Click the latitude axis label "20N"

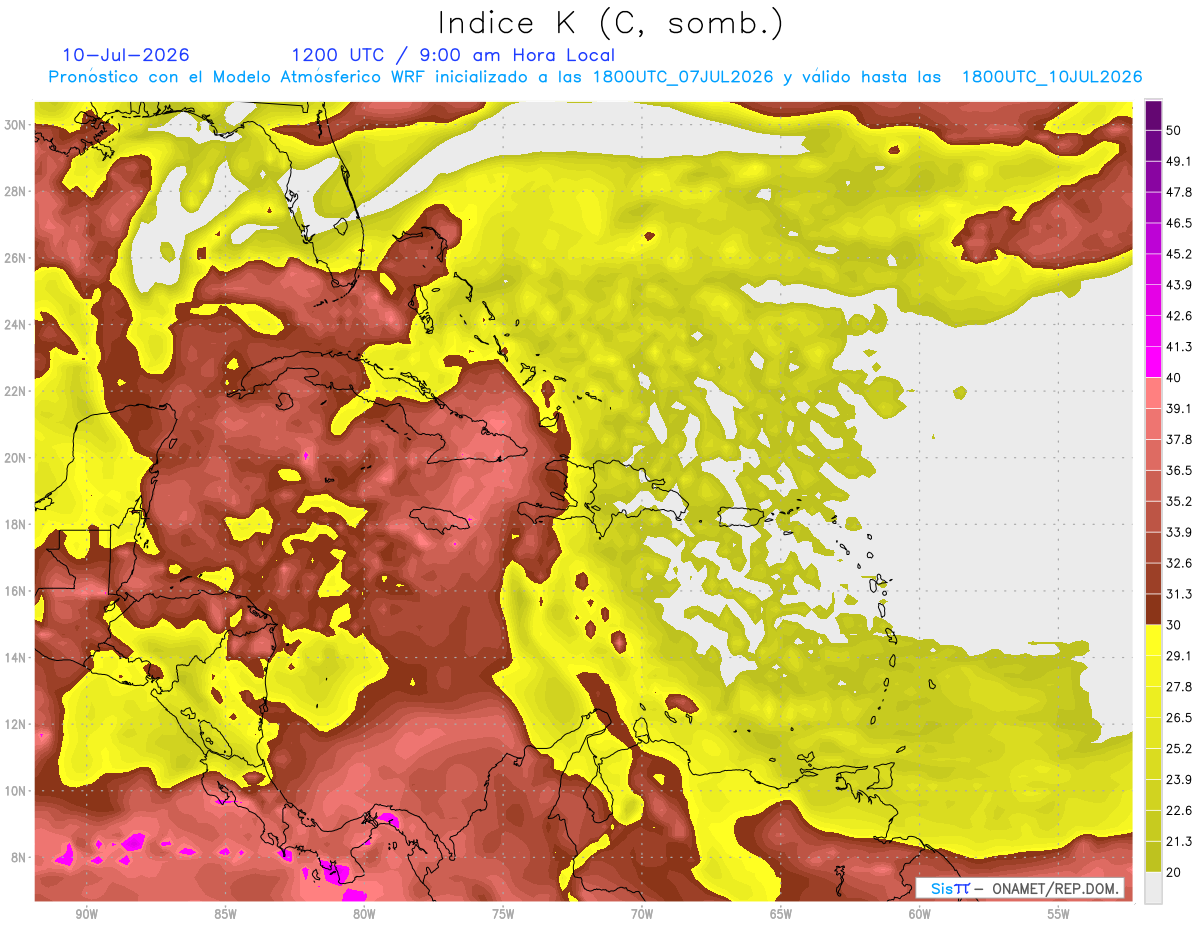pyautogui.click(x=16, y=458)
